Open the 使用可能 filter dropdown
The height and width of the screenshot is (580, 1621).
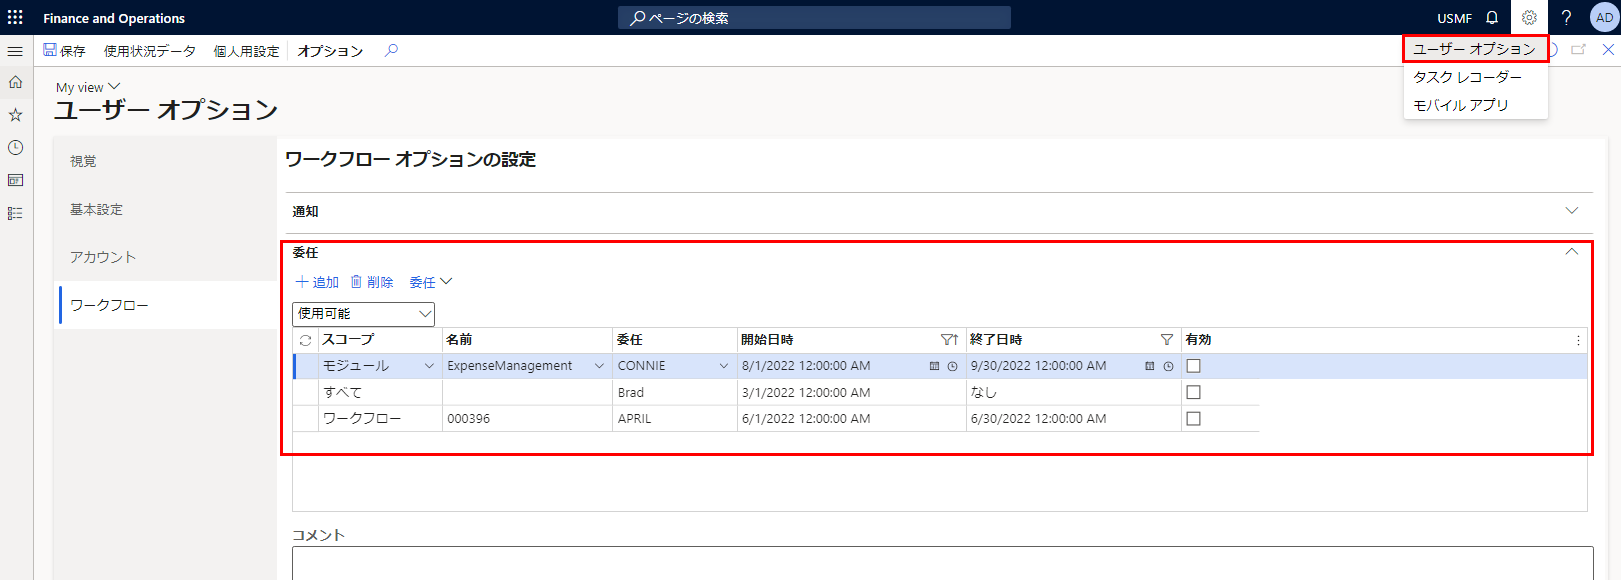pyautogui.click(x=363, y=314)
